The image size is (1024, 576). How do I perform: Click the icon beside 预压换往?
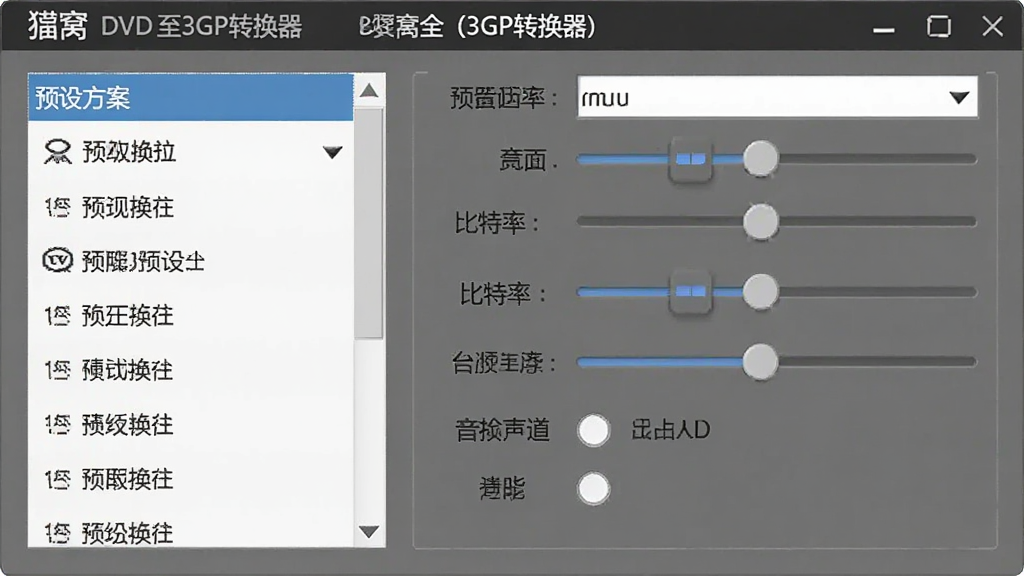pos(57,315)
